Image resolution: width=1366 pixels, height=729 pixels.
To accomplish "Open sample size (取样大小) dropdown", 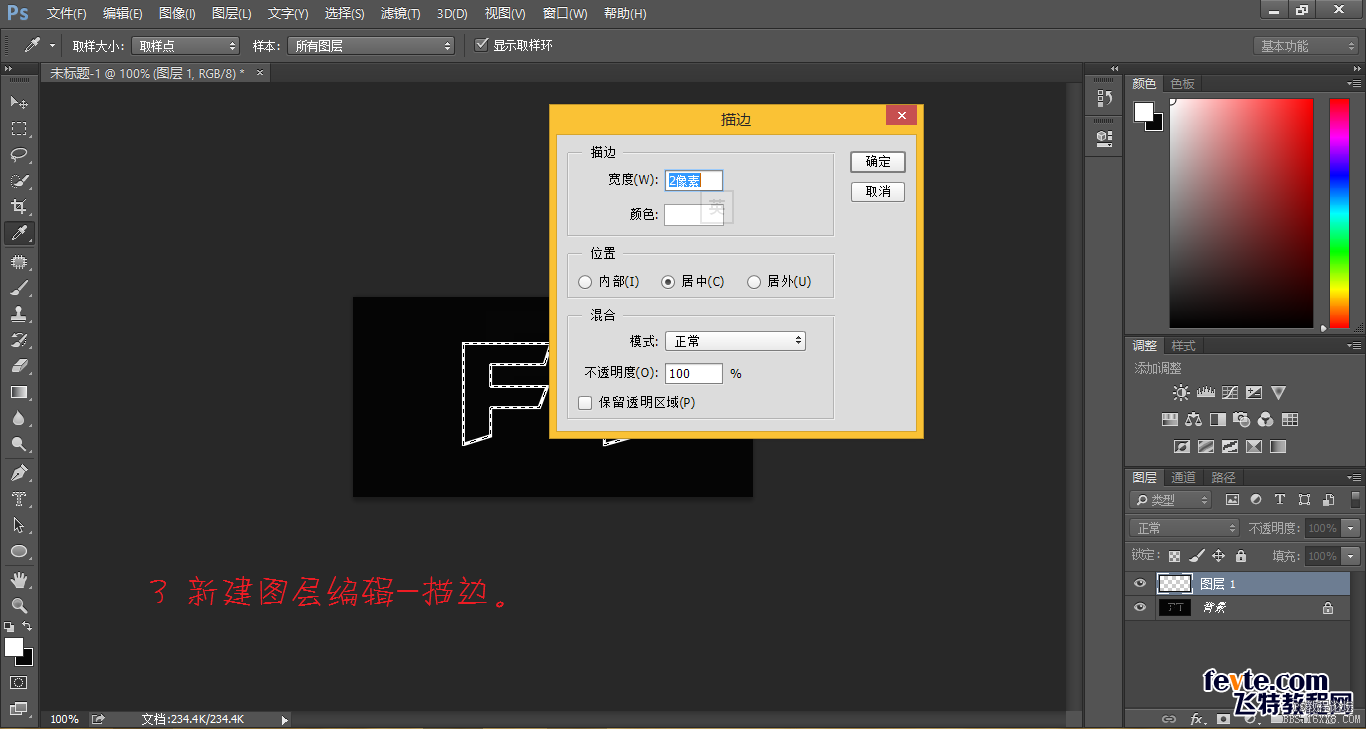I will pyautogui.click(x=185, y=46).
